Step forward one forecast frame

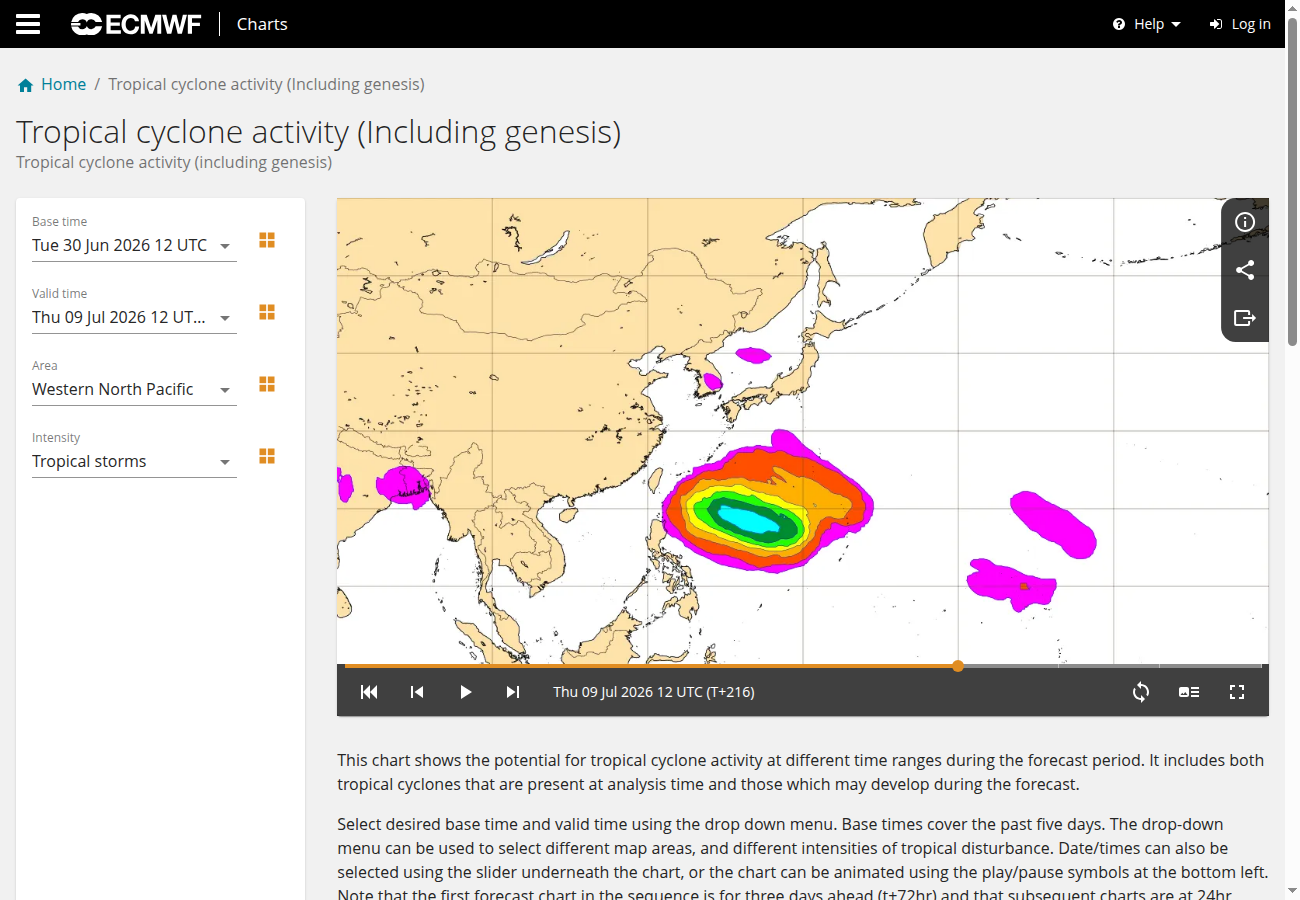click(513, 692)
